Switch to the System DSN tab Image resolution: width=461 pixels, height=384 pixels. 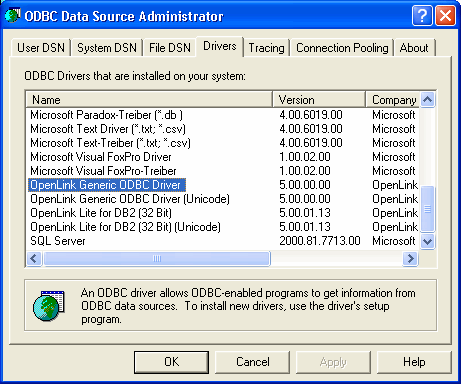(107, 48)
